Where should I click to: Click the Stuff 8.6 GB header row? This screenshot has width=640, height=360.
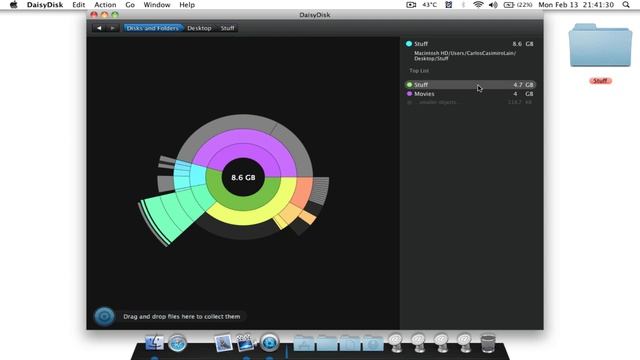469,44
